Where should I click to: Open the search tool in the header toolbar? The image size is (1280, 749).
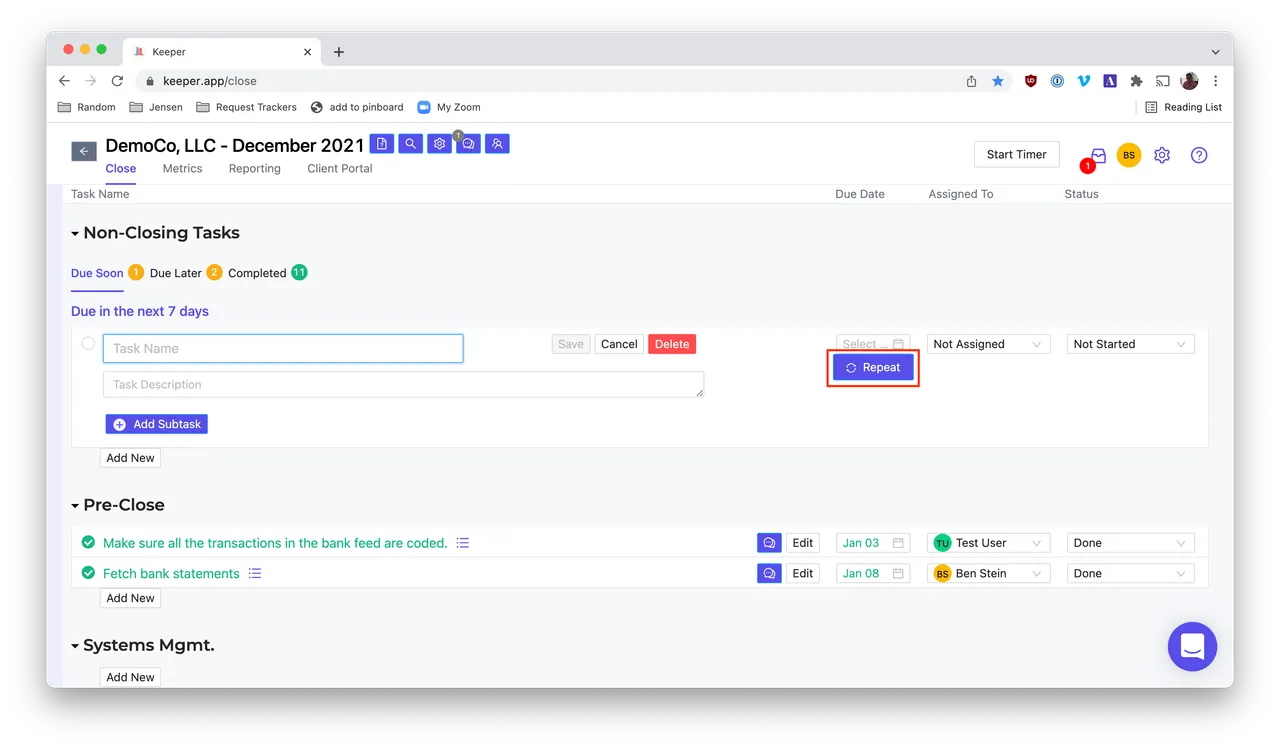point(410,143)
